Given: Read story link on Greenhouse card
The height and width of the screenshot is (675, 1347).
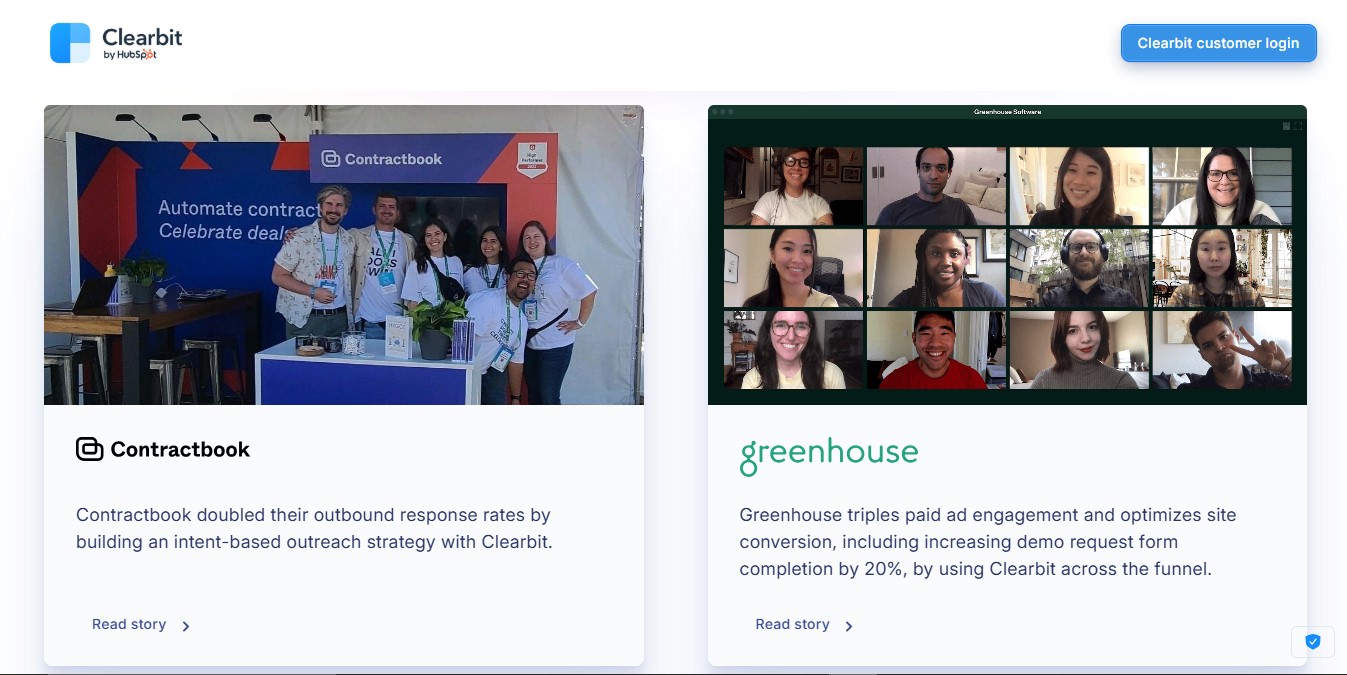Looking at the screenshot, I should tap(793, 624).
